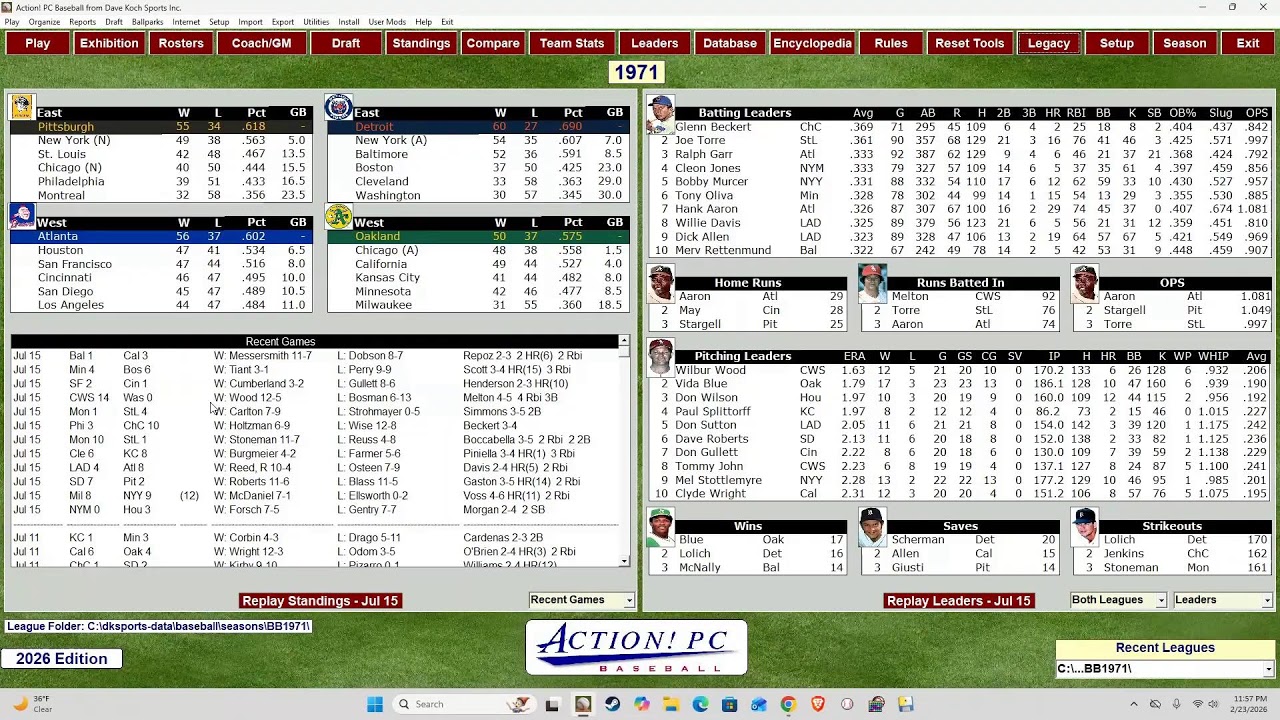The height and width of the screenshot is (720, 1280).
Task: Click the Play button
Action: tap(38, 43)
